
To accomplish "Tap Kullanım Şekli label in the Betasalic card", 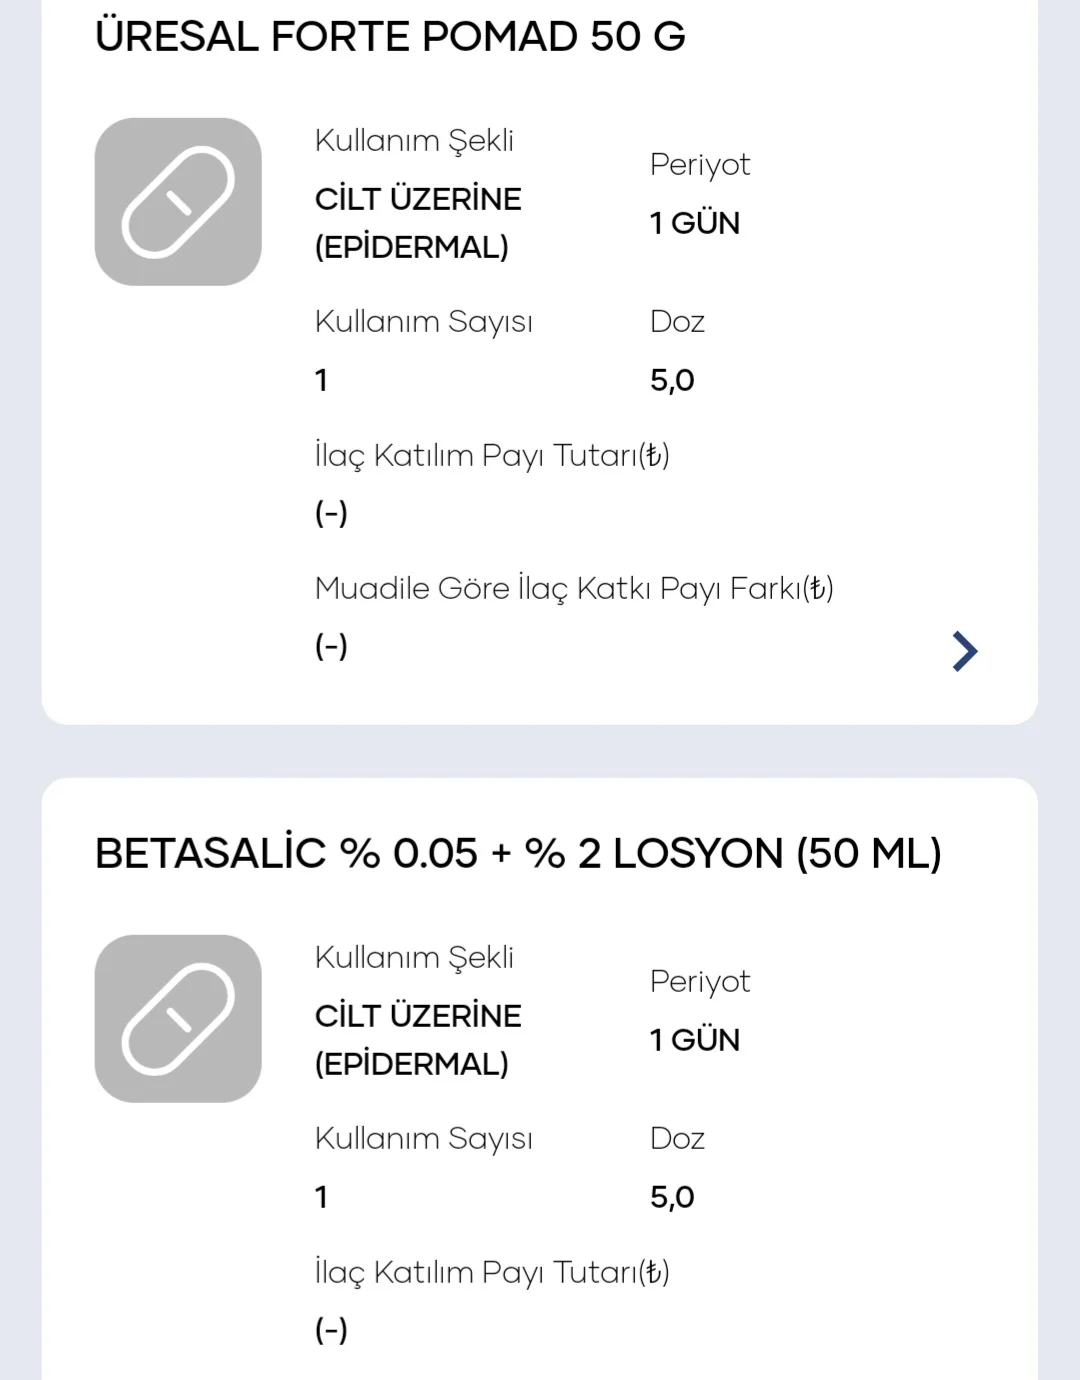I will point(414,958).
